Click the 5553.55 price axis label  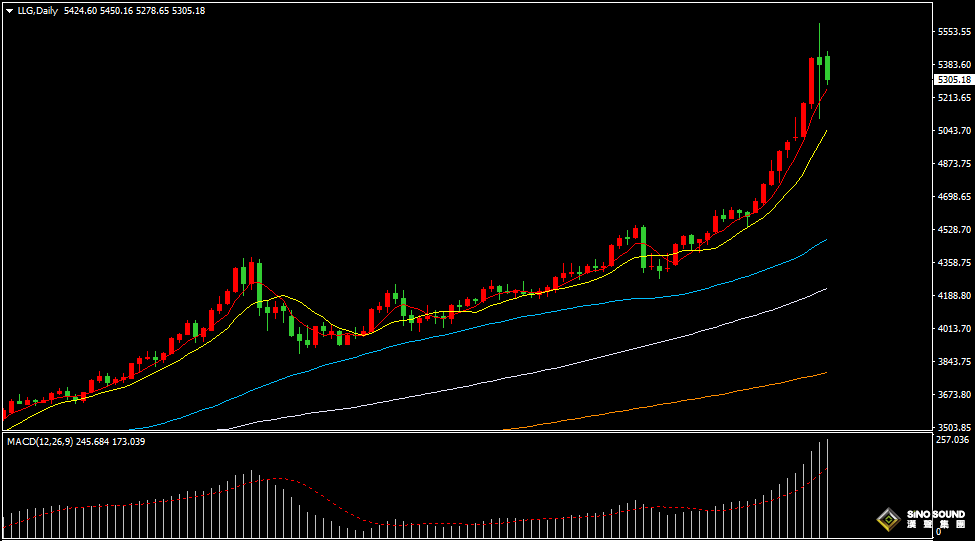(x=954, y=32)
